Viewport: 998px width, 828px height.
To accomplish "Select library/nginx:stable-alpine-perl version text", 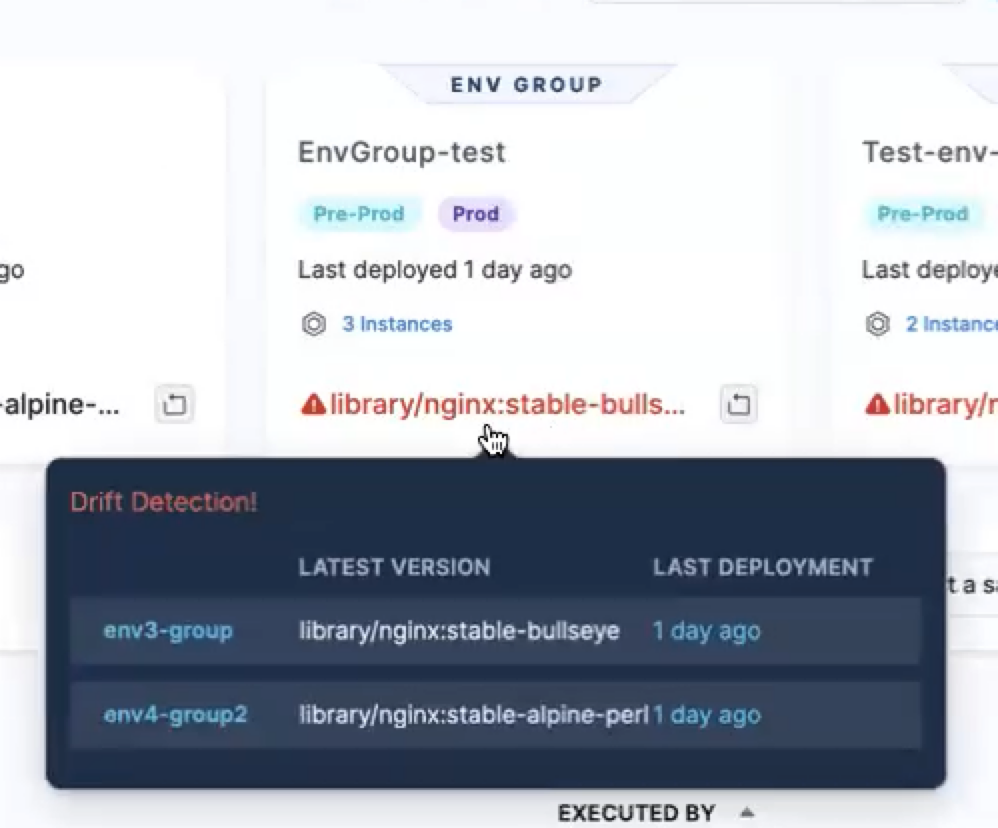I will coord(474,715).
